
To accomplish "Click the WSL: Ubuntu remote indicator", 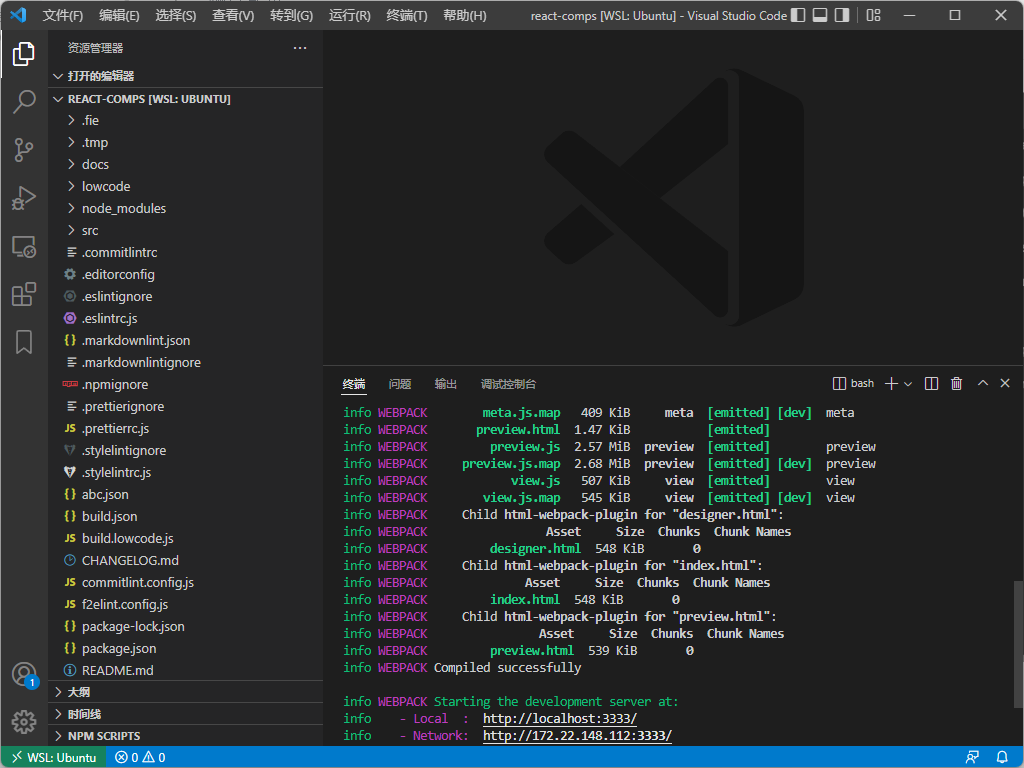I will coord(54,758).
